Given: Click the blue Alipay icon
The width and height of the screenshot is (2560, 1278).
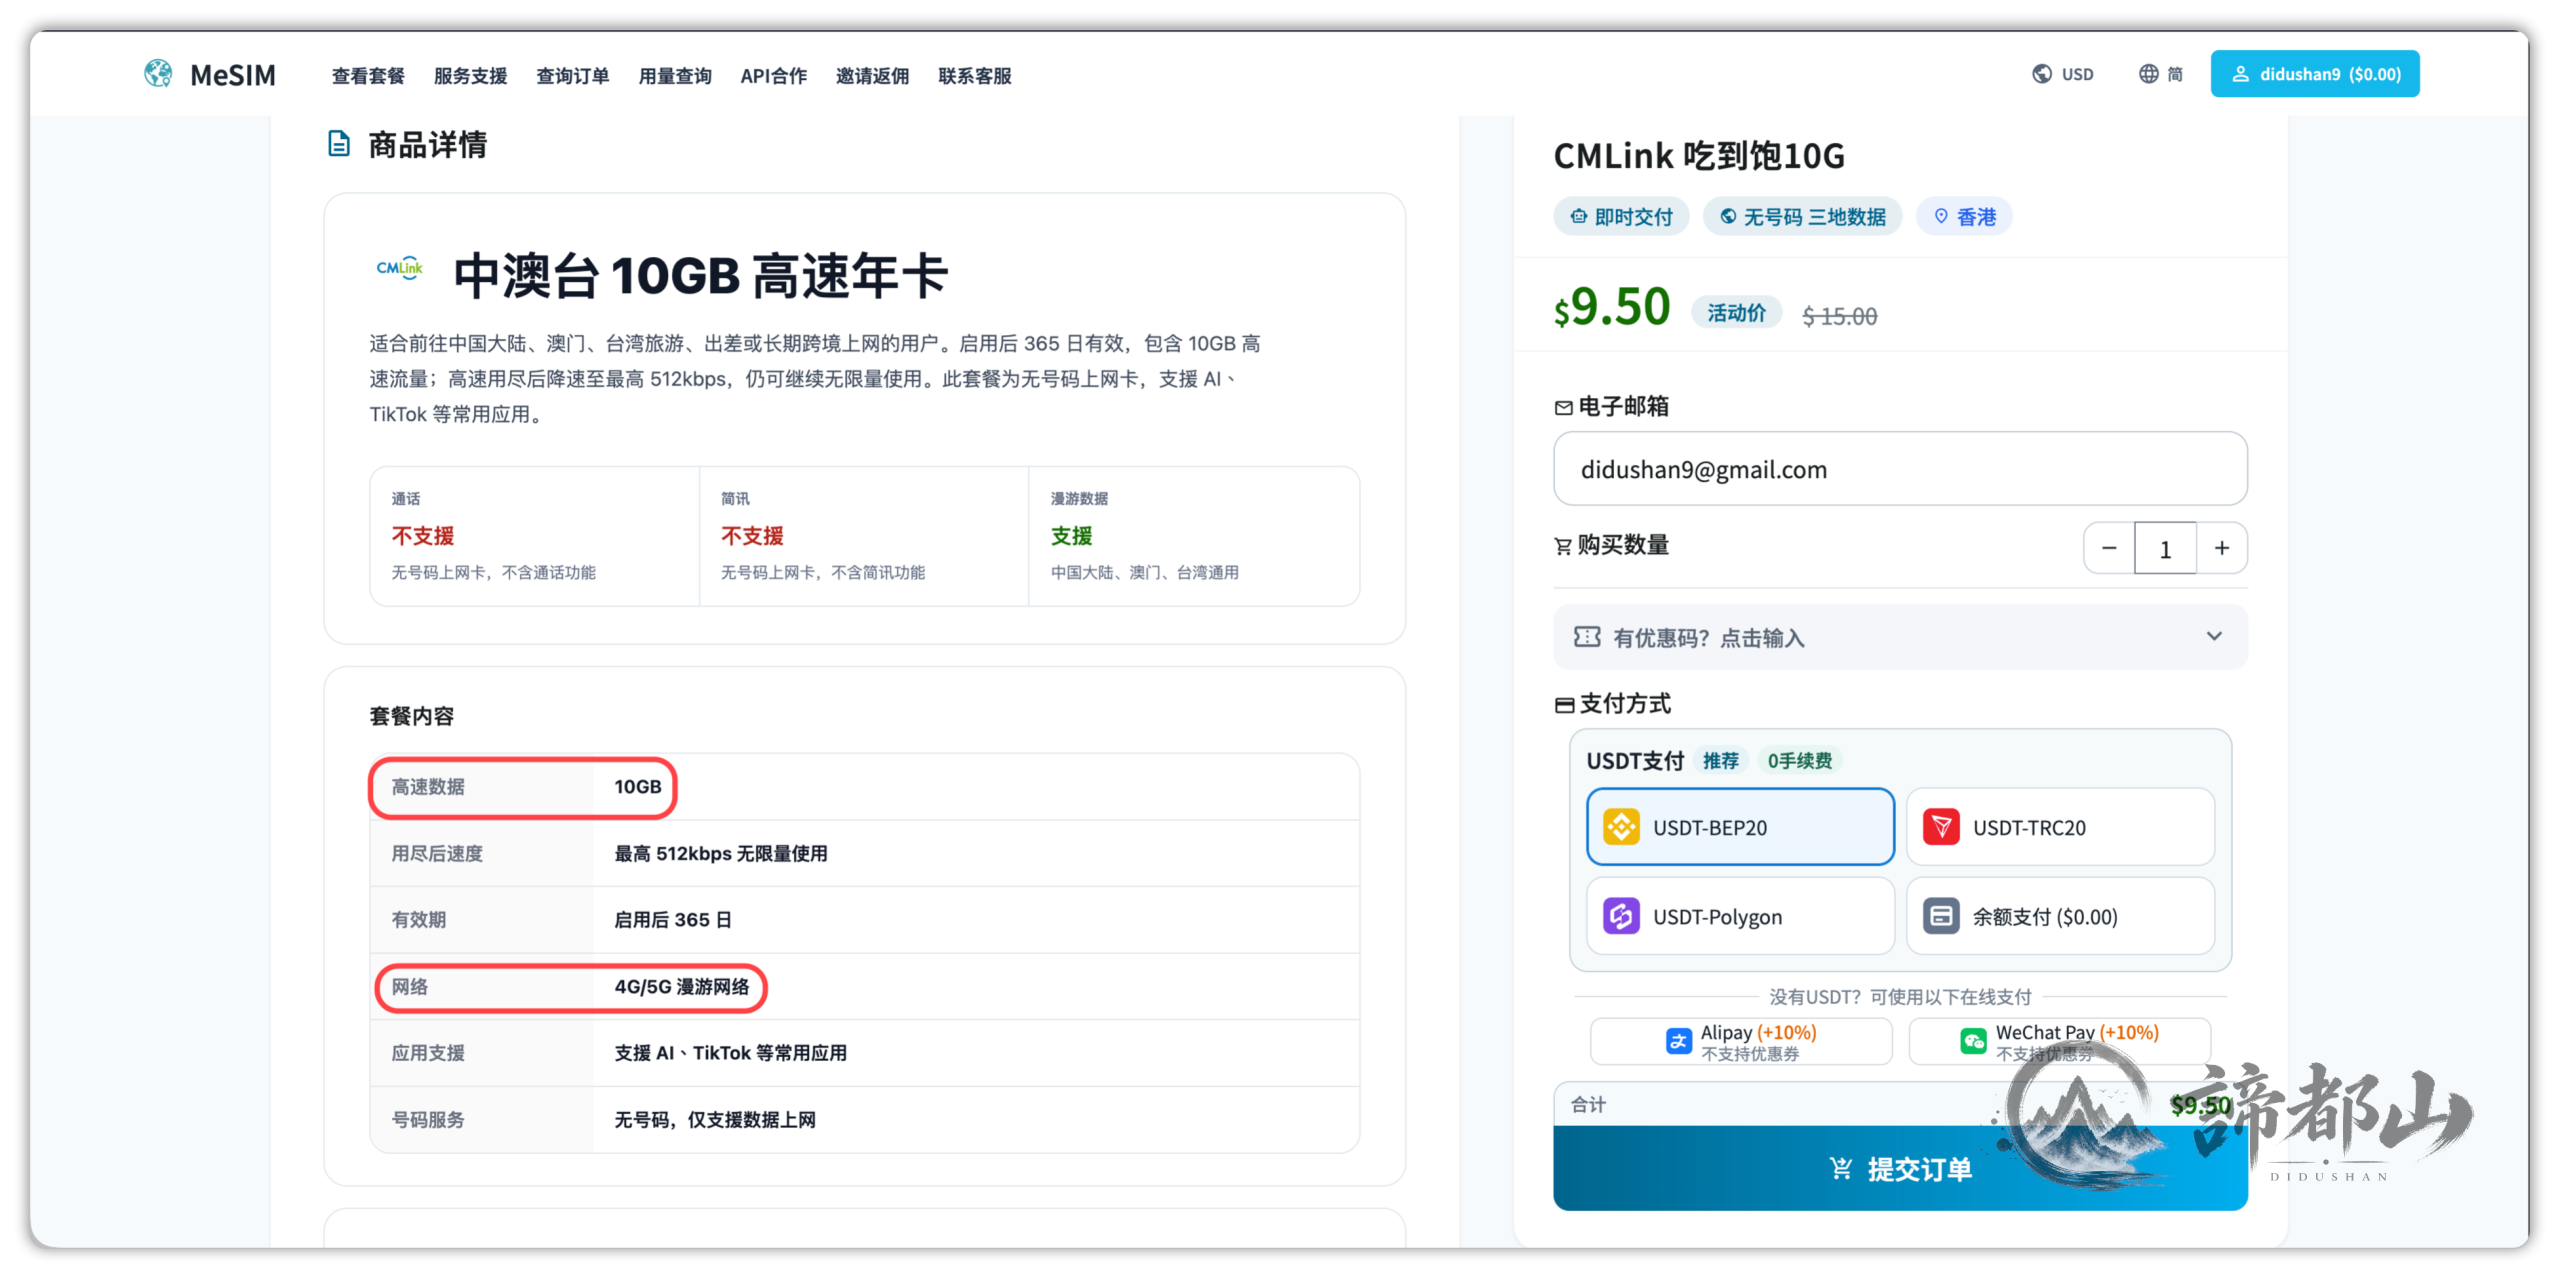Looking at the screenshot, I should [1678, 1041].
